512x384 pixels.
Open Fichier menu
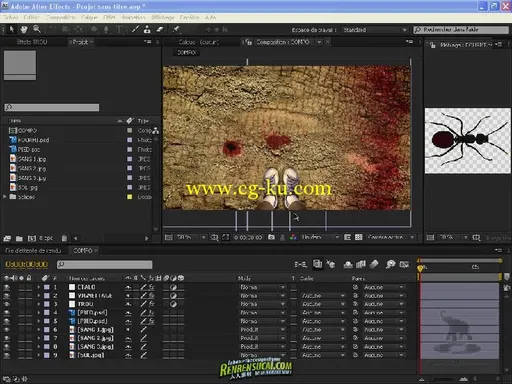point(11,17)
